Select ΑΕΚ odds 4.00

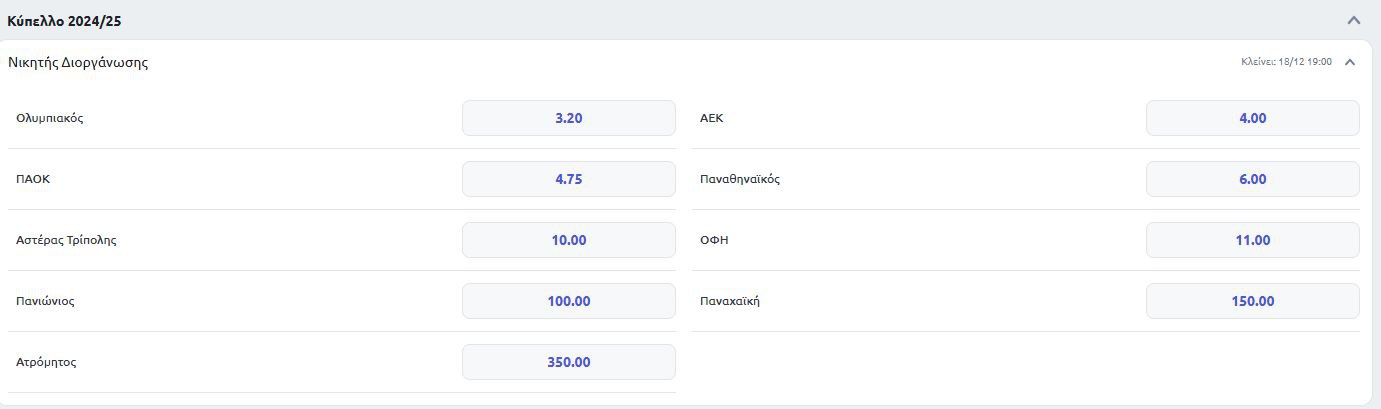pyautogui.click(x=1253, y=118)
